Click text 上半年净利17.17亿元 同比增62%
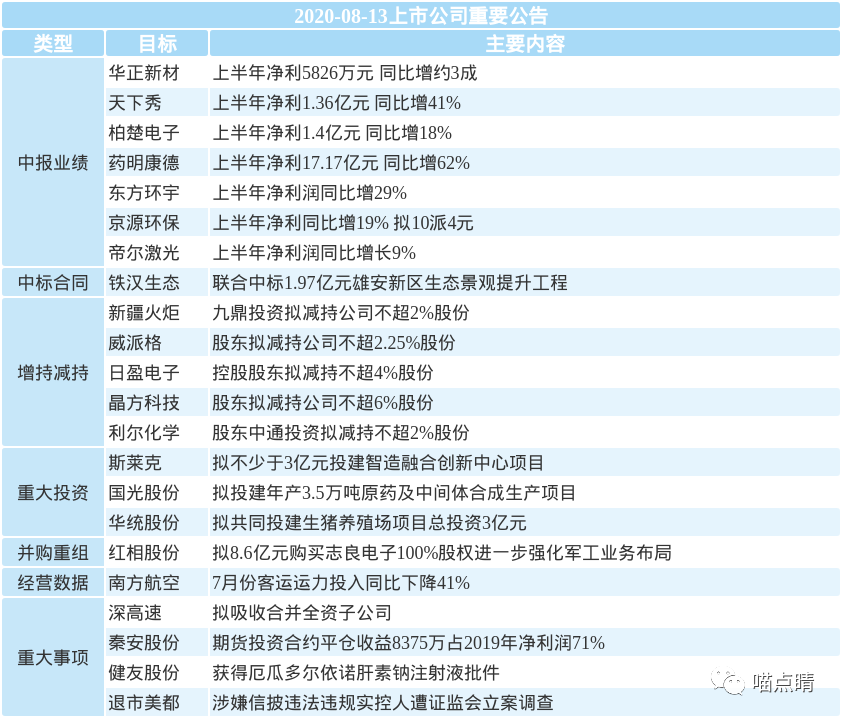 (x=341, y=163)
